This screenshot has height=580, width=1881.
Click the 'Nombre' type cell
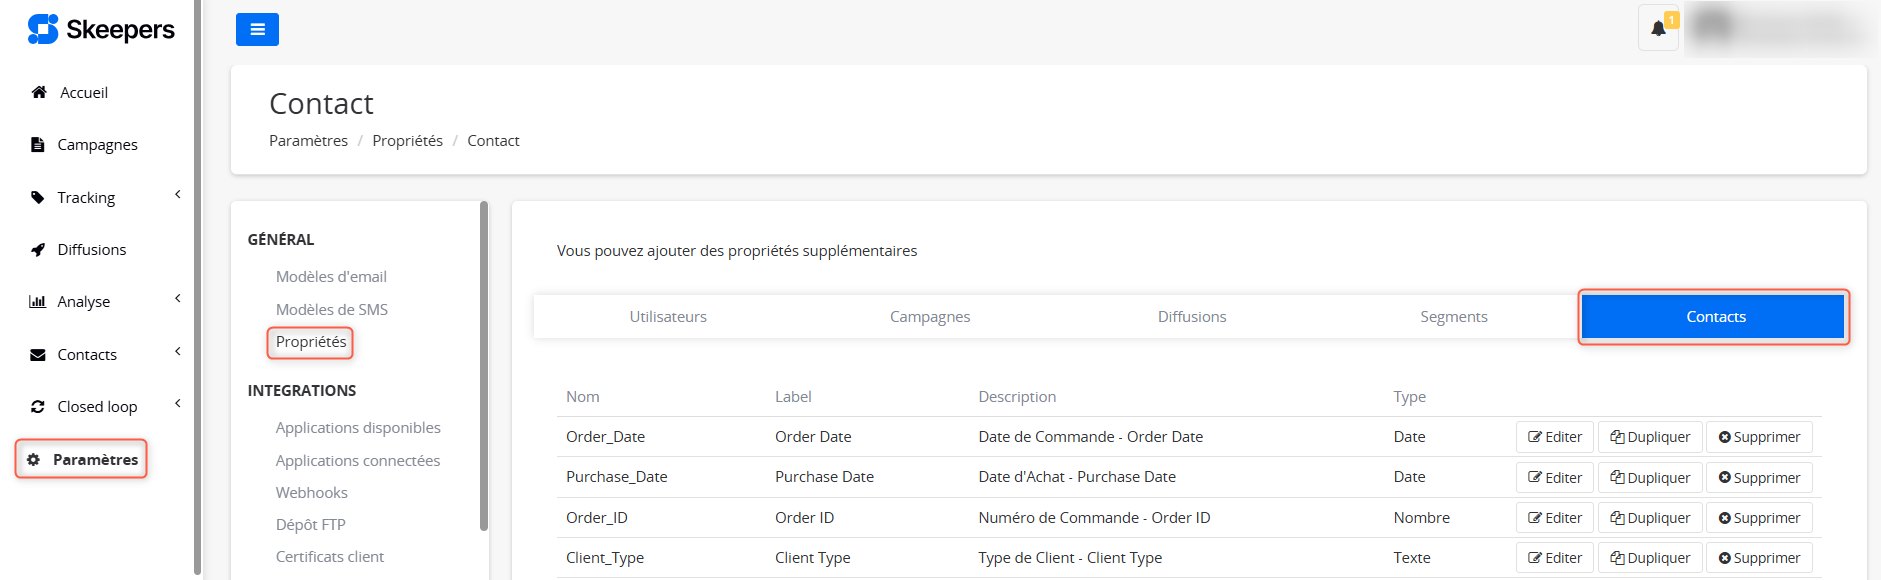pyautogui.click(x=1421, y=518)
